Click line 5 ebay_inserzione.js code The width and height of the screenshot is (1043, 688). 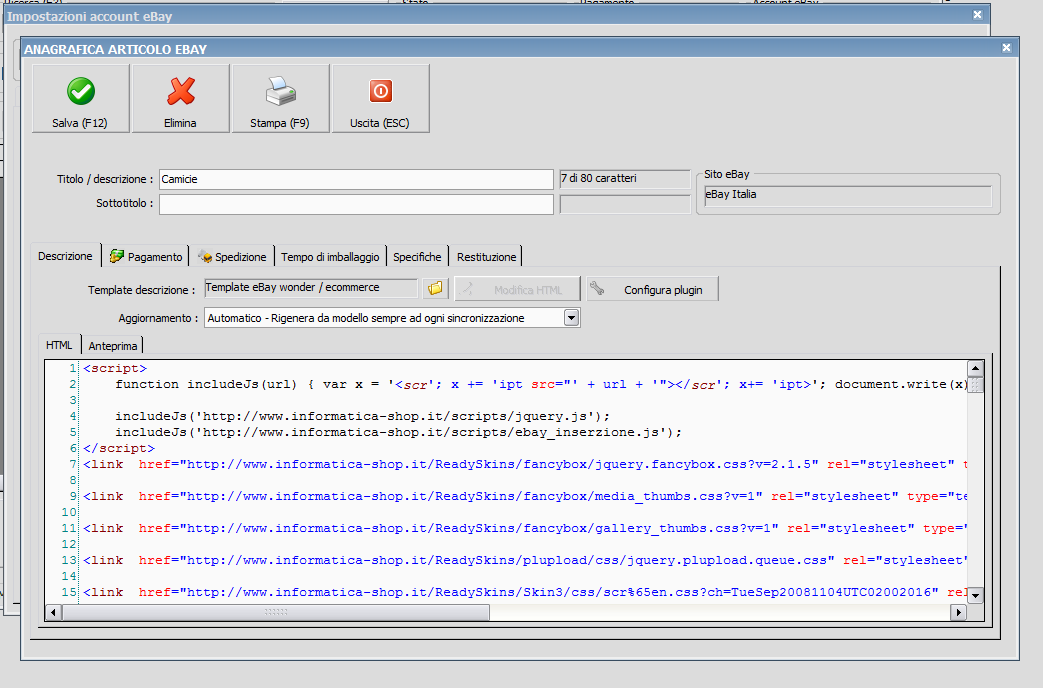click(x=398, y=432)
